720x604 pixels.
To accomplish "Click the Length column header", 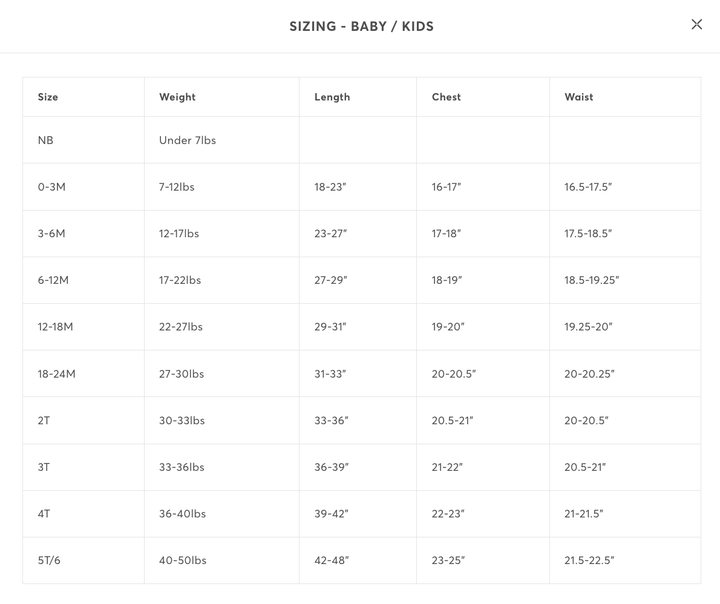I will click(x=332, y=97).
